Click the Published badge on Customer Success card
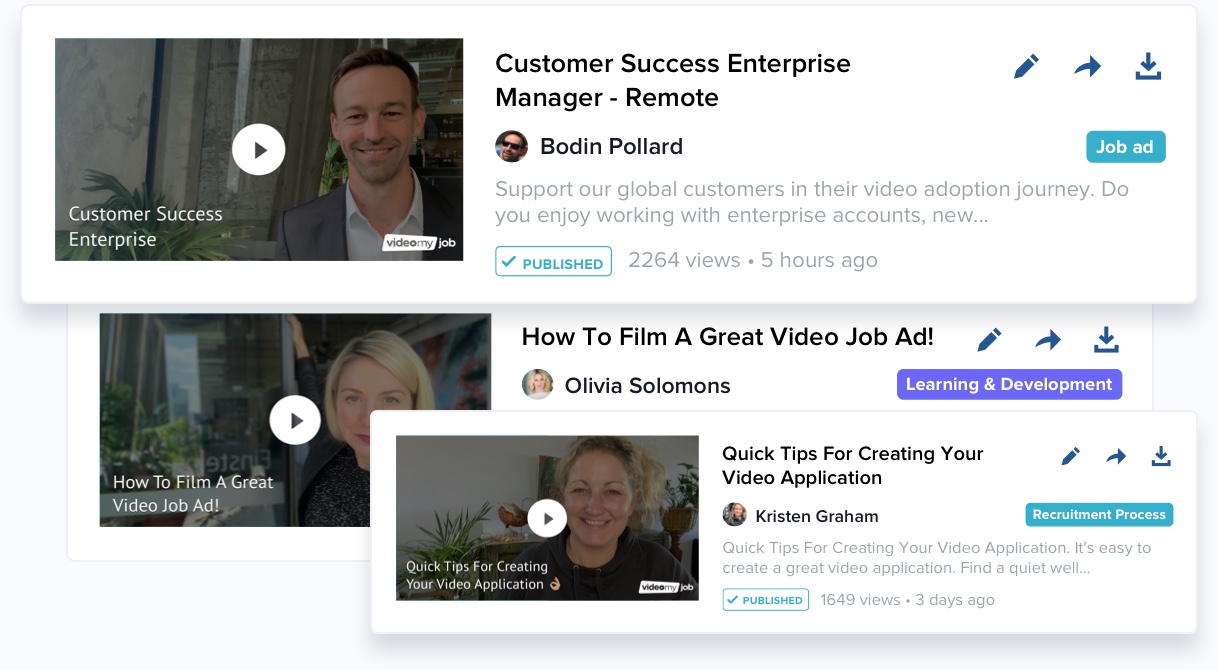Image resolution: width=1218 pixels, height=670 pixels. [553, 262]
